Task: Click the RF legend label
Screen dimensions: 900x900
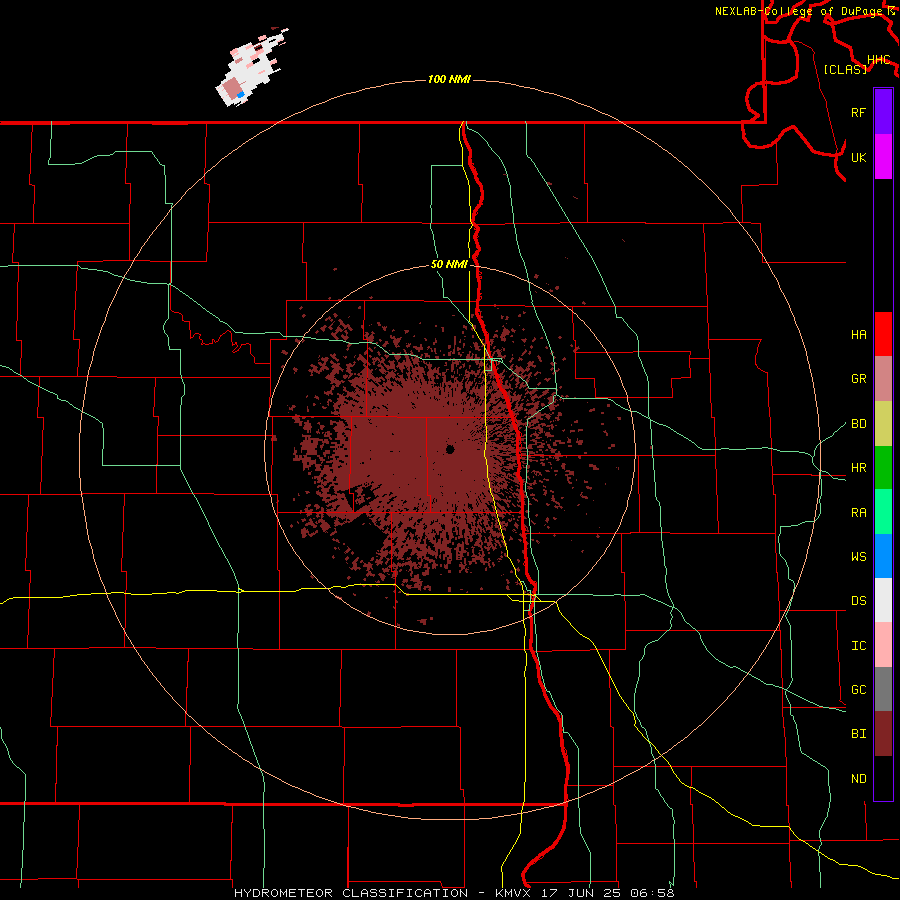Action: [858, 112]
